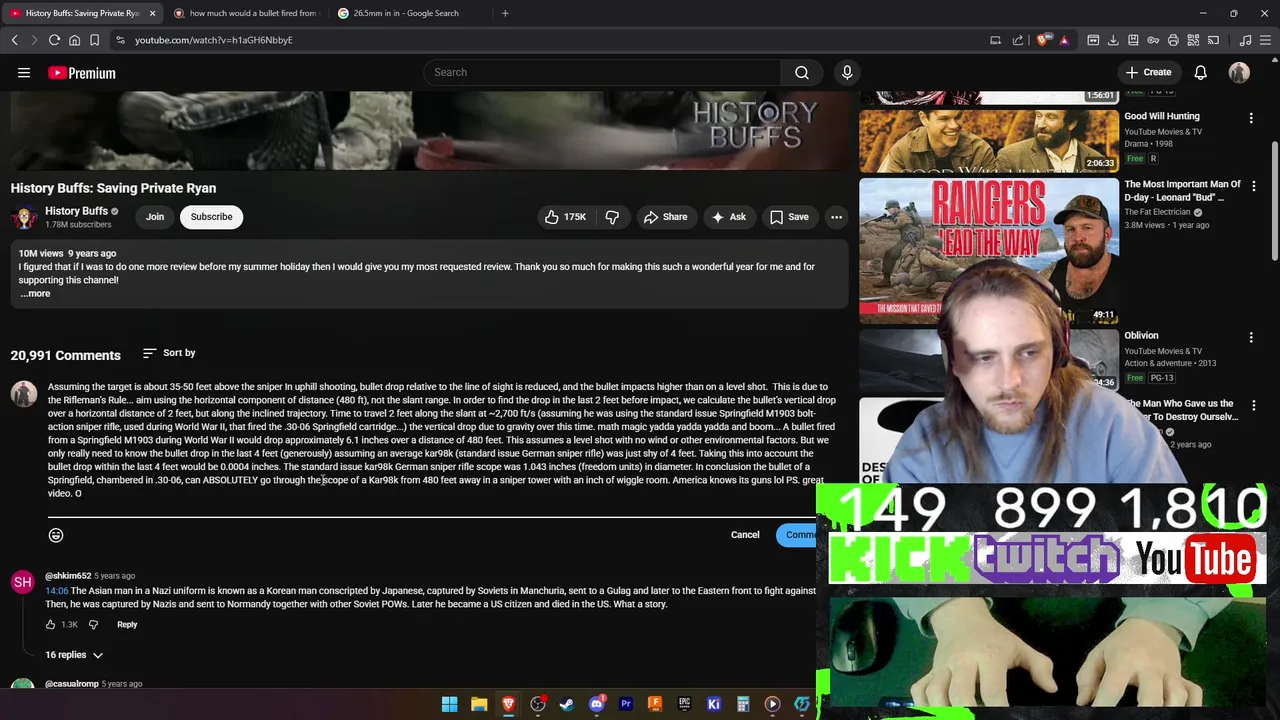Dislike the @shkim652 comment
The height and width of the screenshot is (720, 1280).
[x=93, y=625]
